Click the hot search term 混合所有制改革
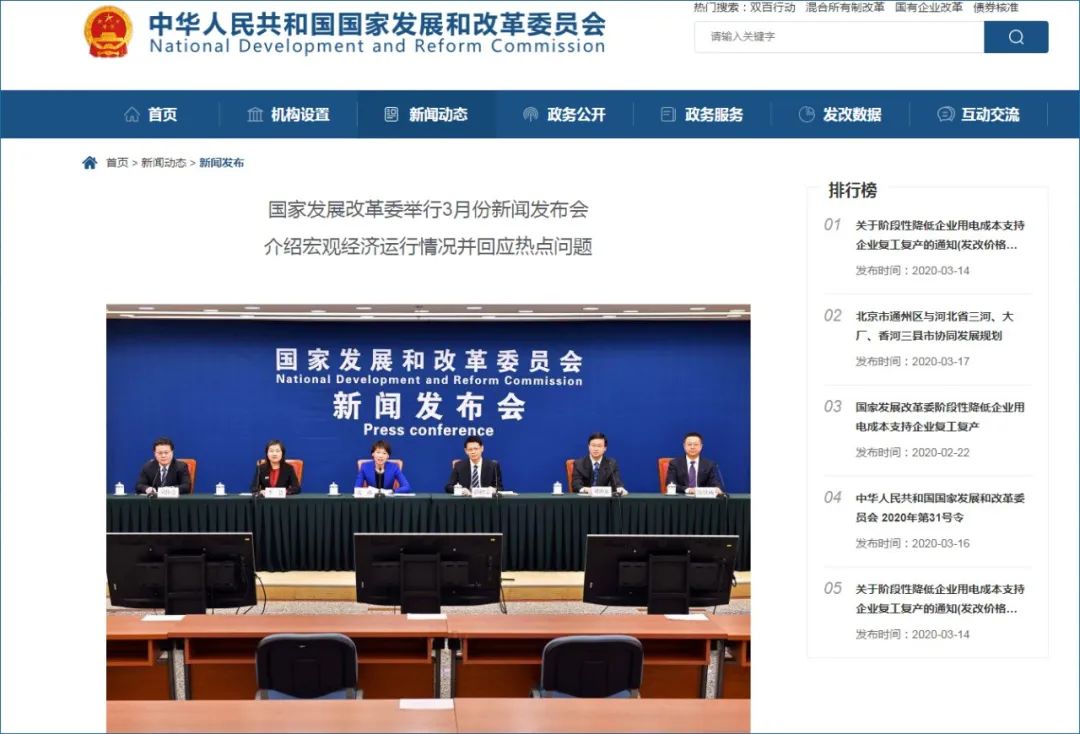The height and width of the screenshot is (734, 1080). tap(845, 8)
